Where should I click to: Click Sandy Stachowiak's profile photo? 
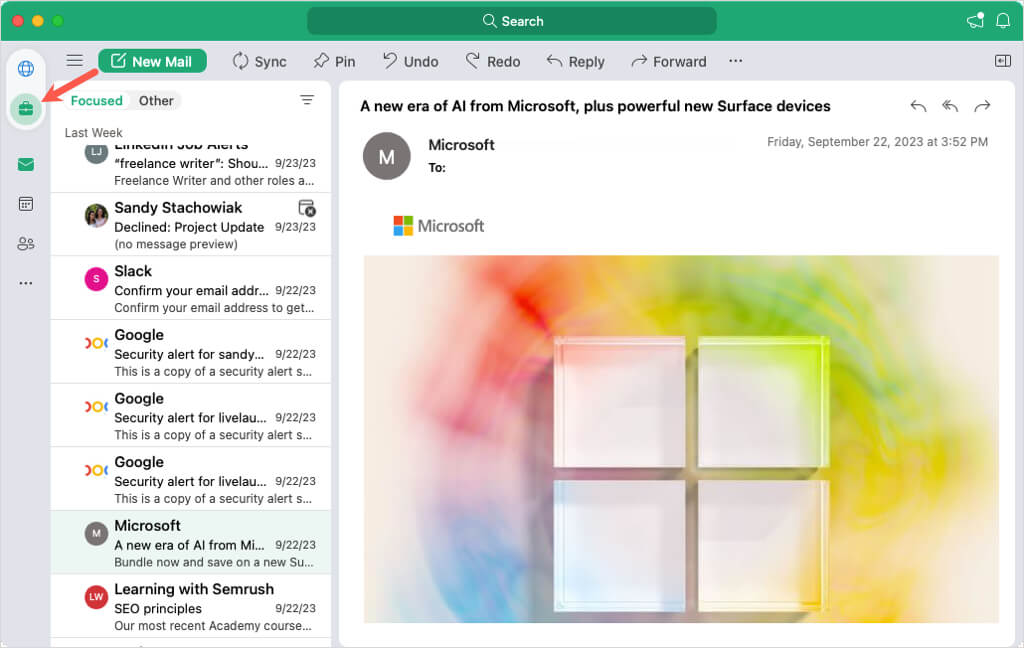tap(96, 215)
